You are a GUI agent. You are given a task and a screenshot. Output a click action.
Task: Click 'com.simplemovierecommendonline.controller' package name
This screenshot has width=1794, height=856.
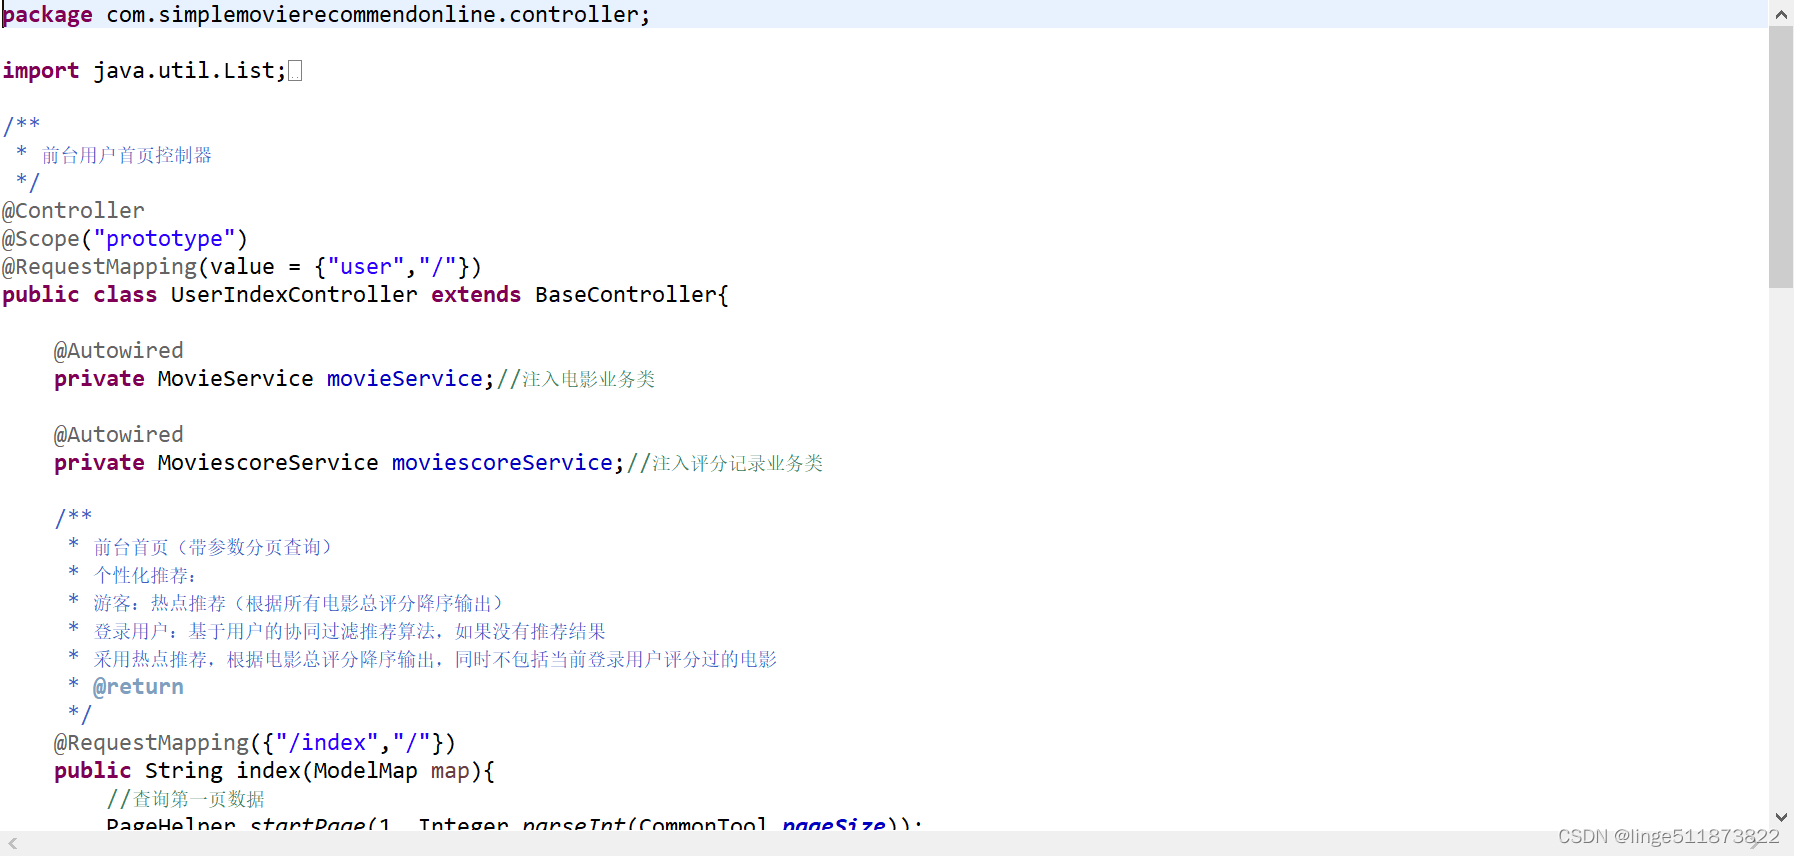tap(372, 15)
